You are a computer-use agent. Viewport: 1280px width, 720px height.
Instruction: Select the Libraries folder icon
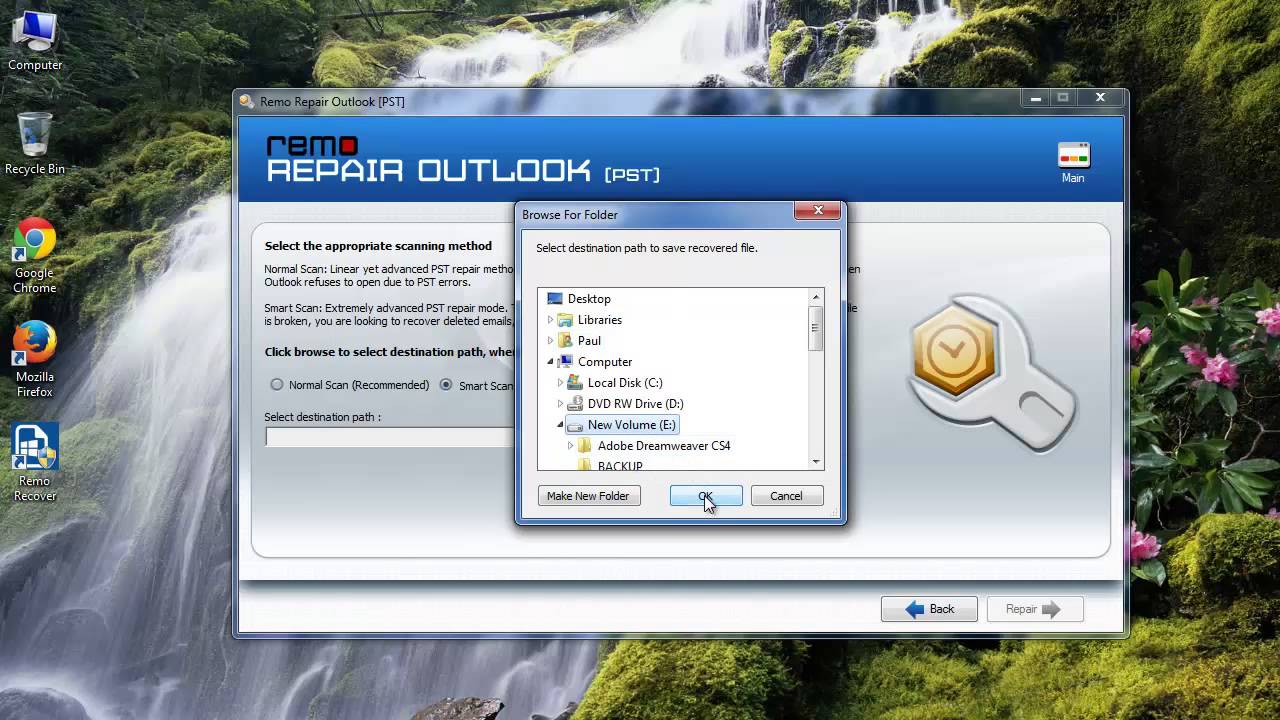pos(565,319)
